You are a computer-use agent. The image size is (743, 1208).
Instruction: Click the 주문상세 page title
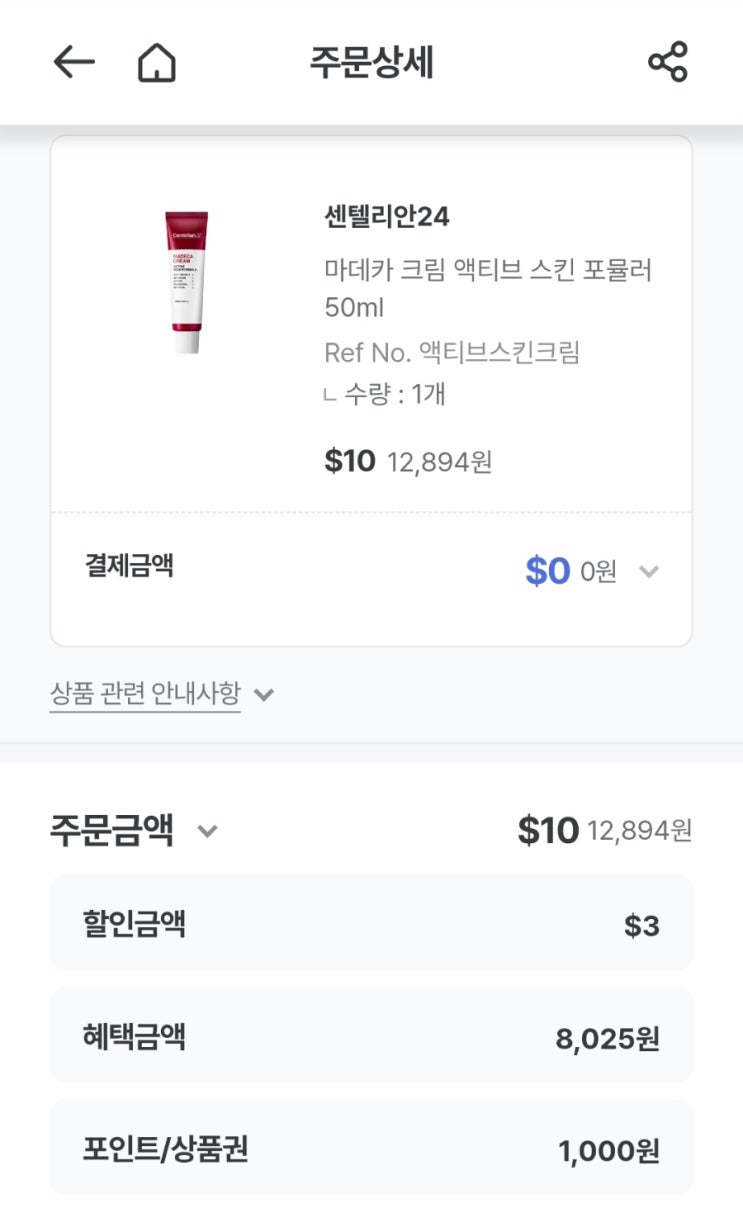(x=371, y=63)
